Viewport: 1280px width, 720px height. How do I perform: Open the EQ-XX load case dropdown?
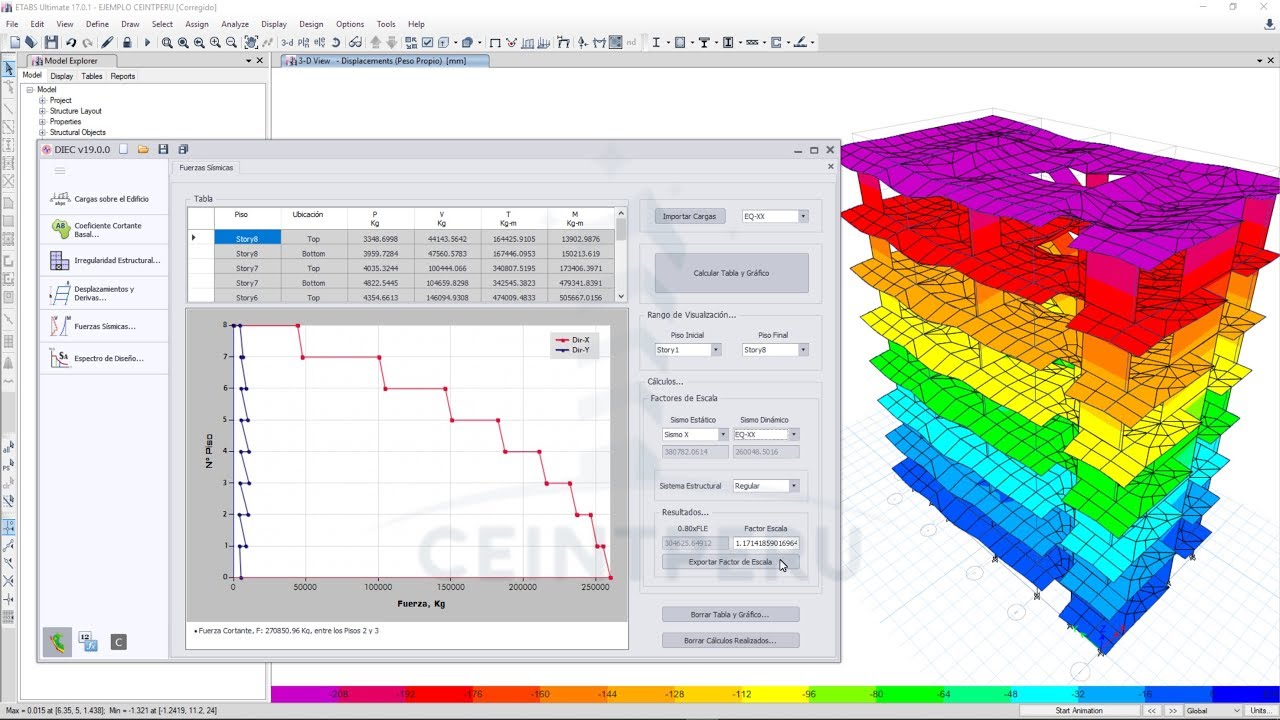[775, 216]
